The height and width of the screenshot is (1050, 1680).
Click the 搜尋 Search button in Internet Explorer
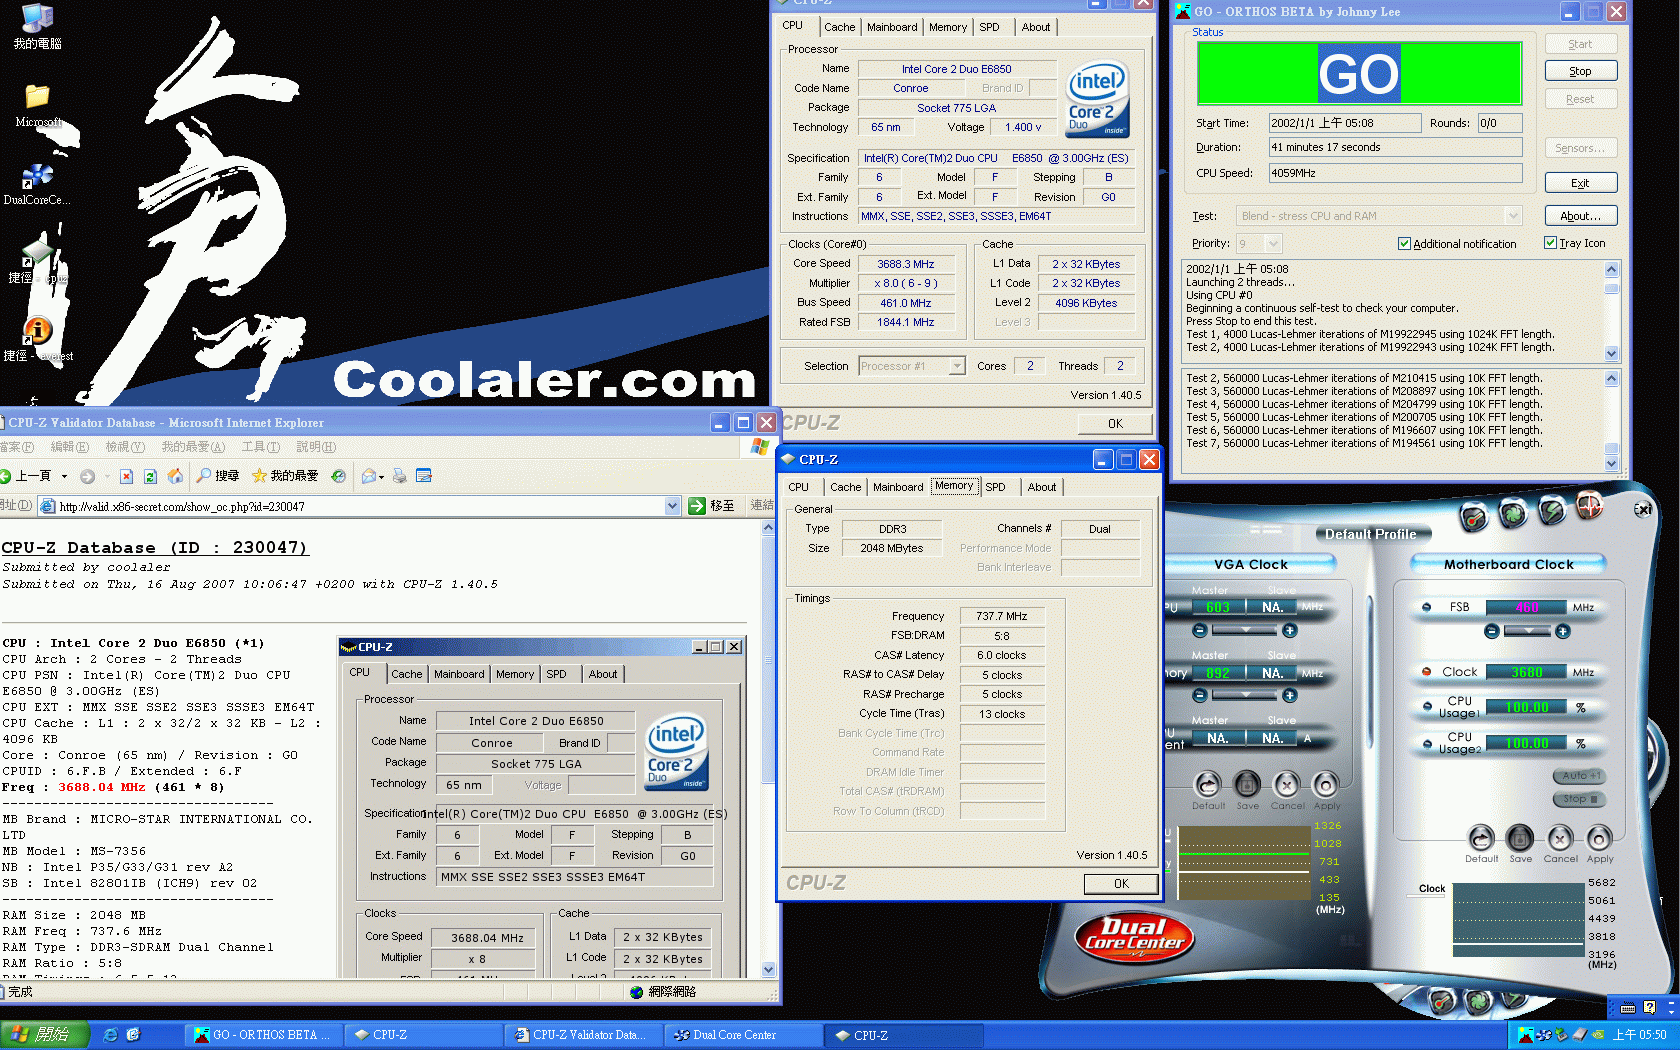(x=218, y=476)
